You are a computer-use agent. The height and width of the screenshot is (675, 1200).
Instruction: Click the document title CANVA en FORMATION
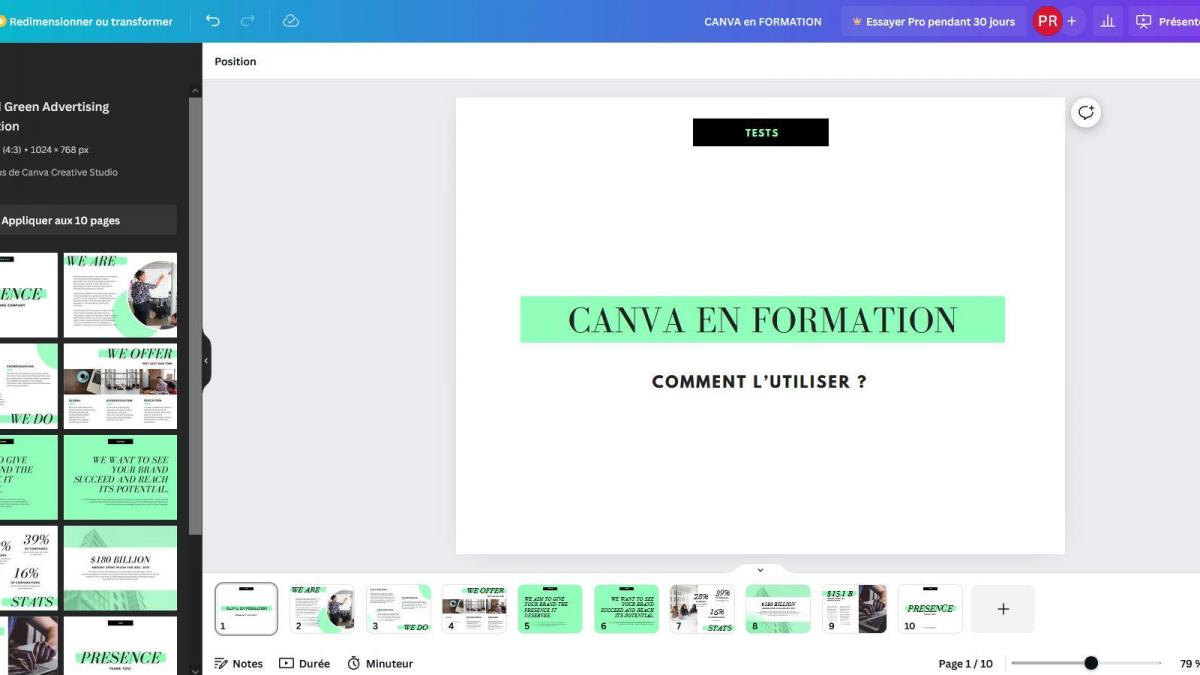coord(763,21)
